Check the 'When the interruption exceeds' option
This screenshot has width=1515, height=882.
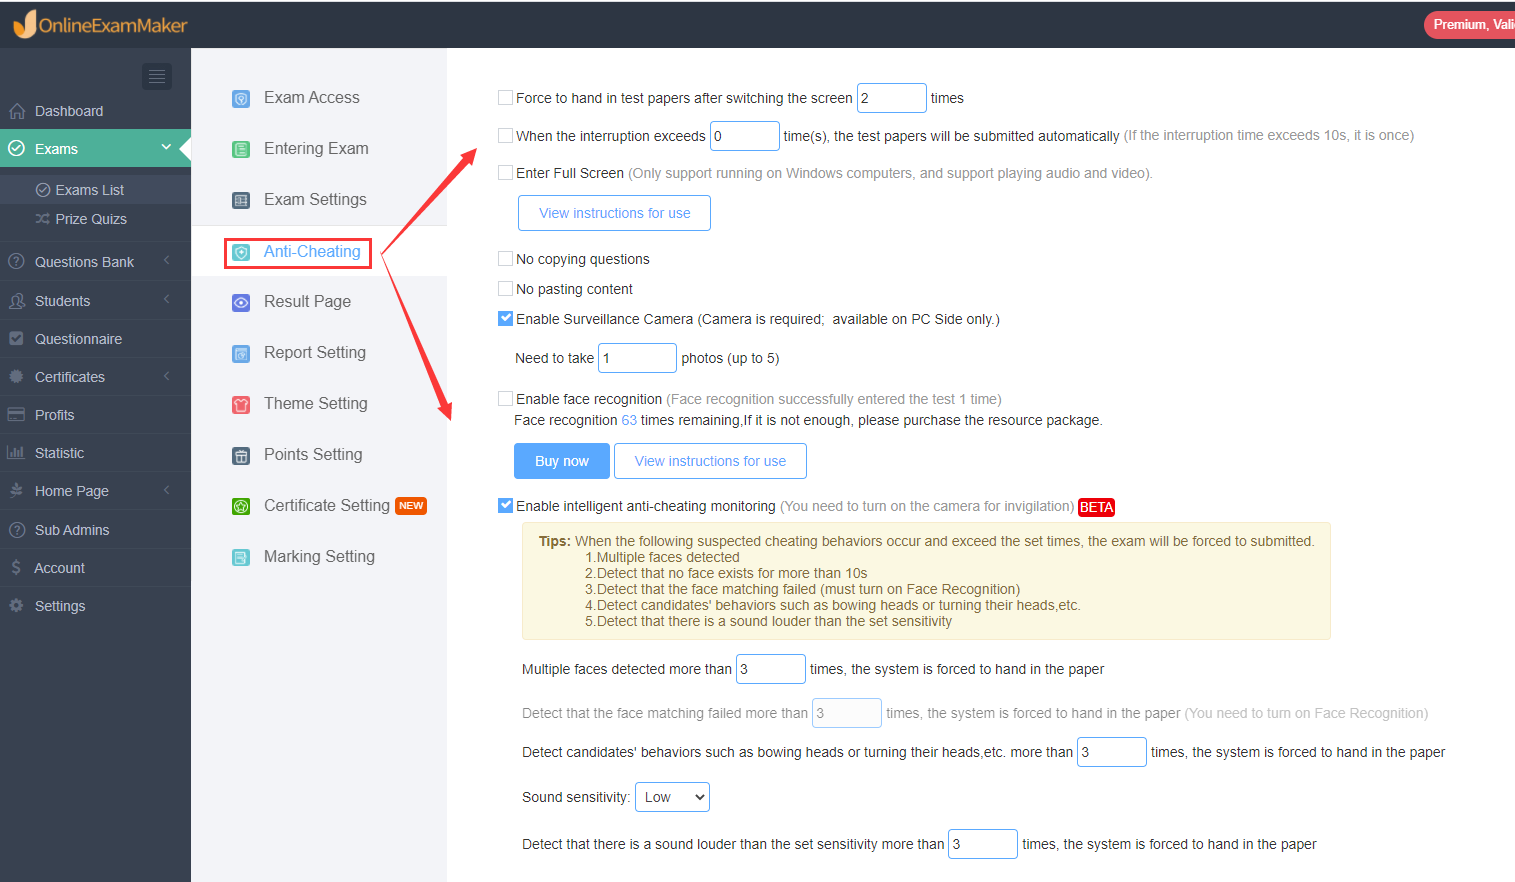tap(506, 136)
